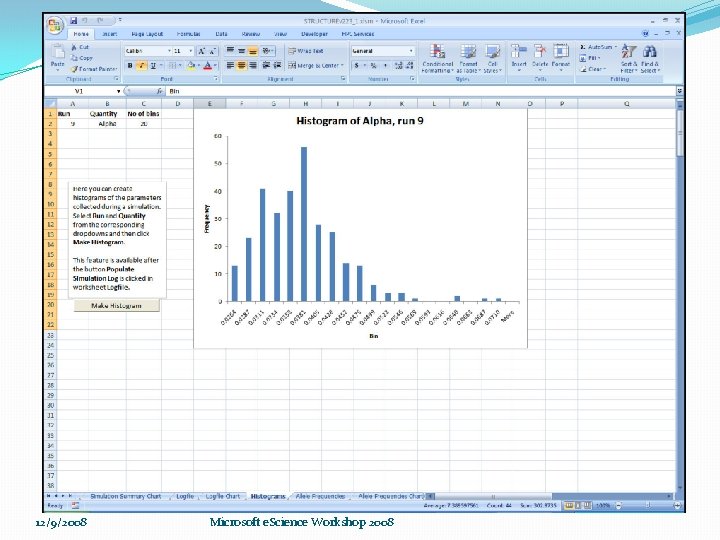The image size is (720, 540).
Task: Switch to Simulation Summary Chart sheet tab
Action: pos(126,496)
